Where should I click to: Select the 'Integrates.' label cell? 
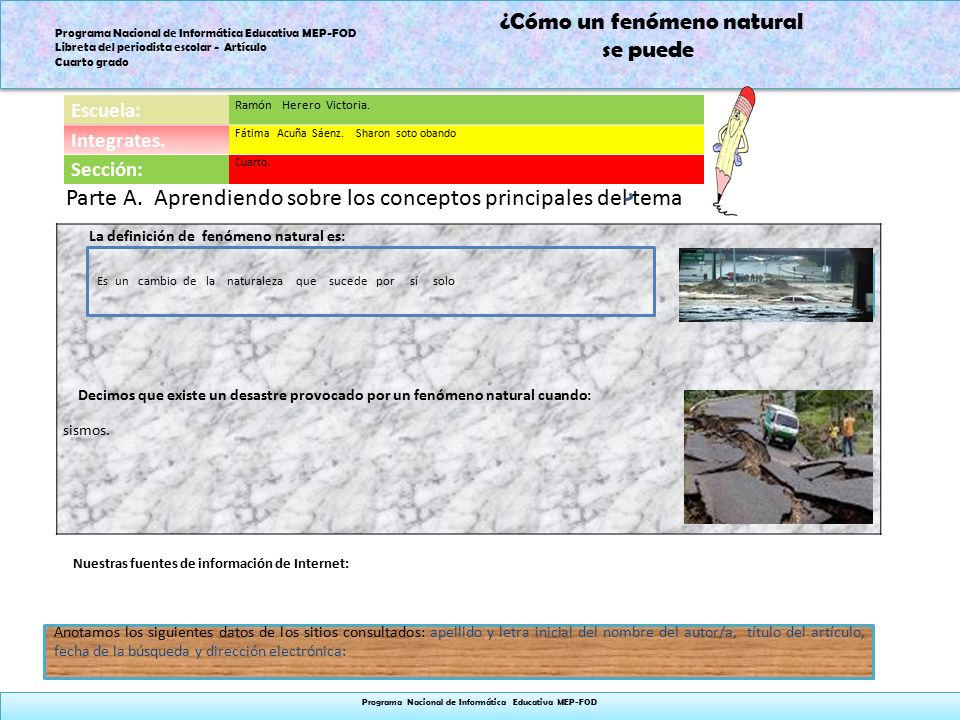[x=146, y=140]
